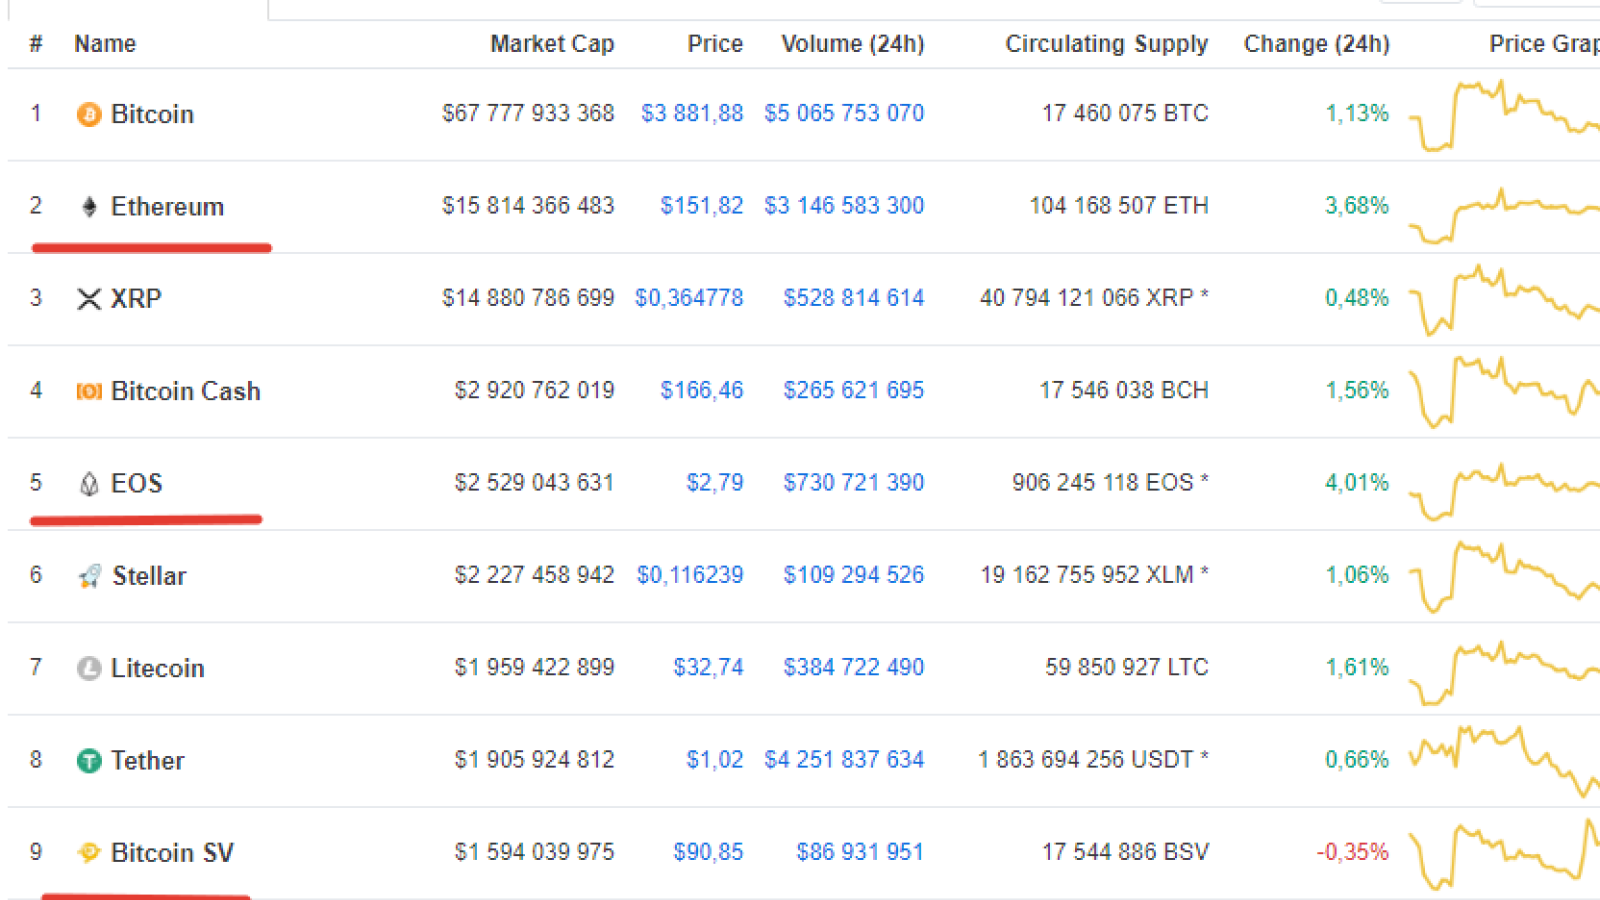Open the Bitcoin Cash price graph thumbnail
The width and height of the screenshot is (1600, 900).
coord(1504,391)
